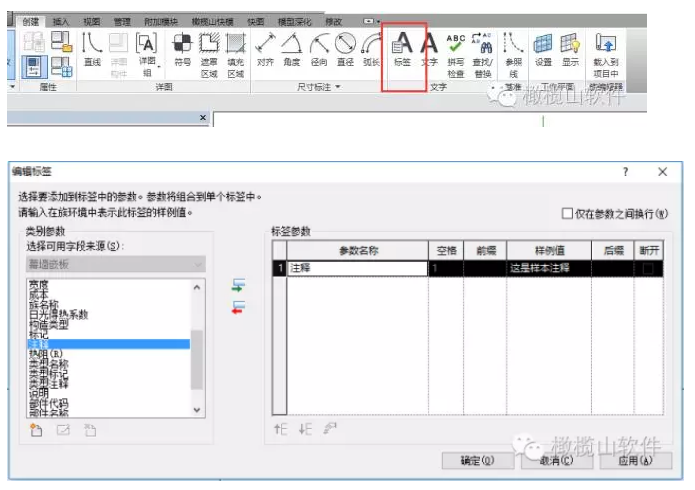Screen dimensions: 695x490
Task: Open the 幕墙嵌板 field source dropdown
Action: click(116, 264)
